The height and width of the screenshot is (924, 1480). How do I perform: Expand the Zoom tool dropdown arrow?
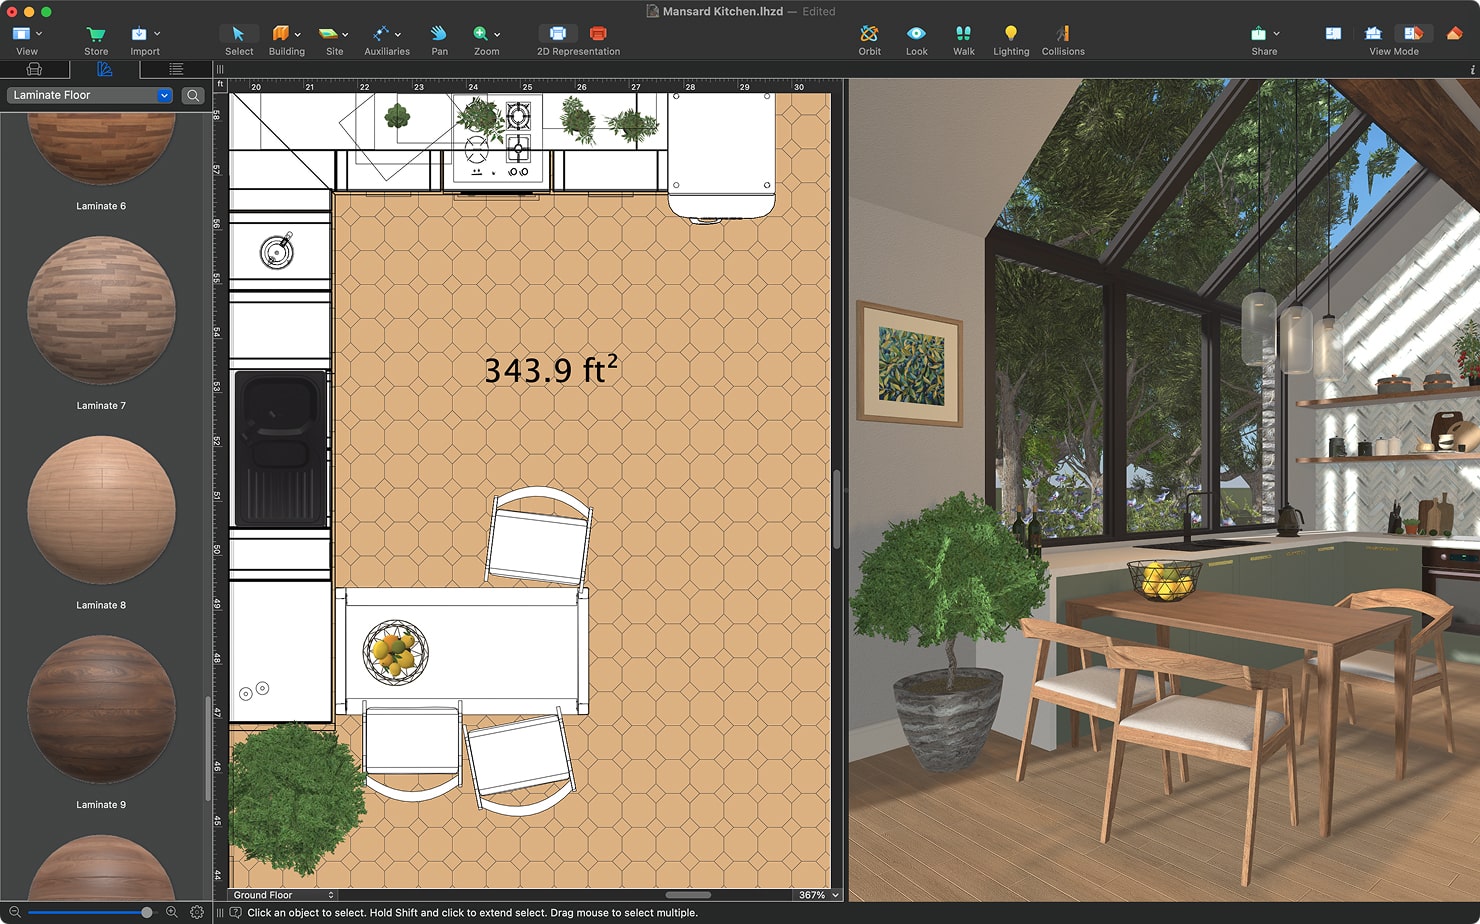click(x=497, y=34)
